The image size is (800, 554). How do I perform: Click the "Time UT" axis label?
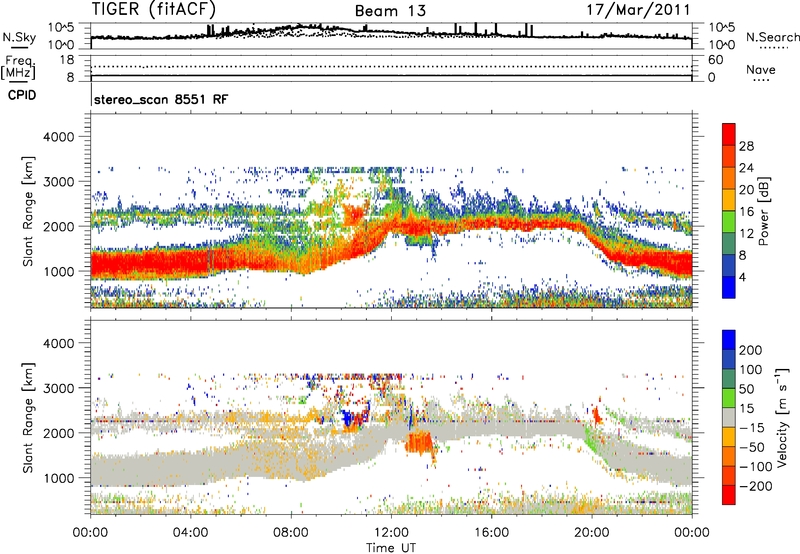[391, 548]
